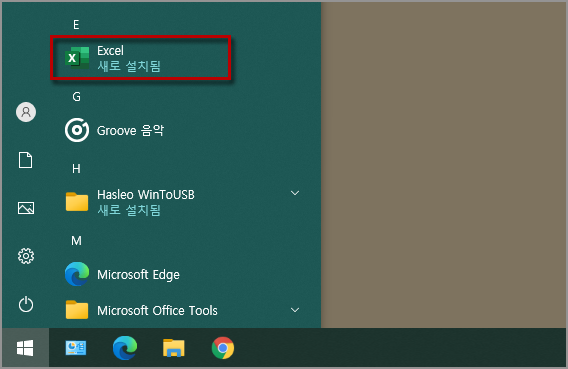Jump to letter M section header
568x369 pixels.
pyautogui.click(x=76, y=241)
